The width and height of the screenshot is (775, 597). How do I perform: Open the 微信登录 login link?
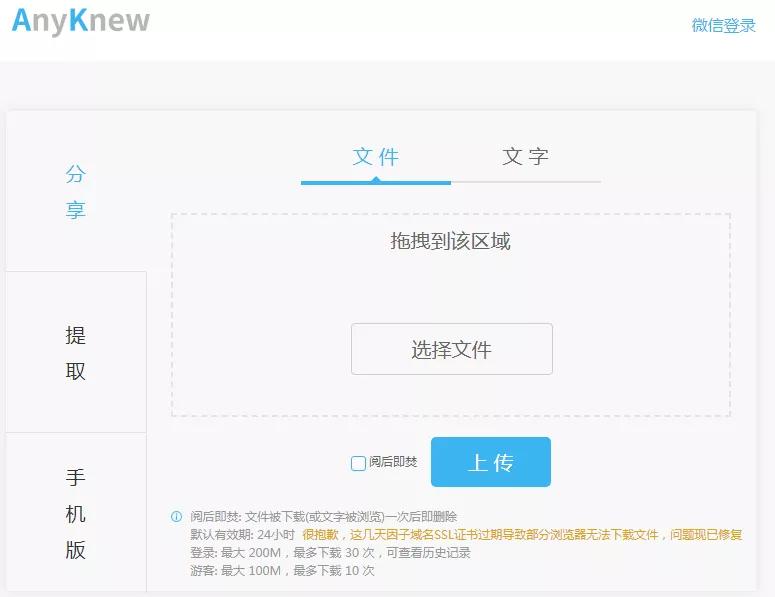coord(723,26)
